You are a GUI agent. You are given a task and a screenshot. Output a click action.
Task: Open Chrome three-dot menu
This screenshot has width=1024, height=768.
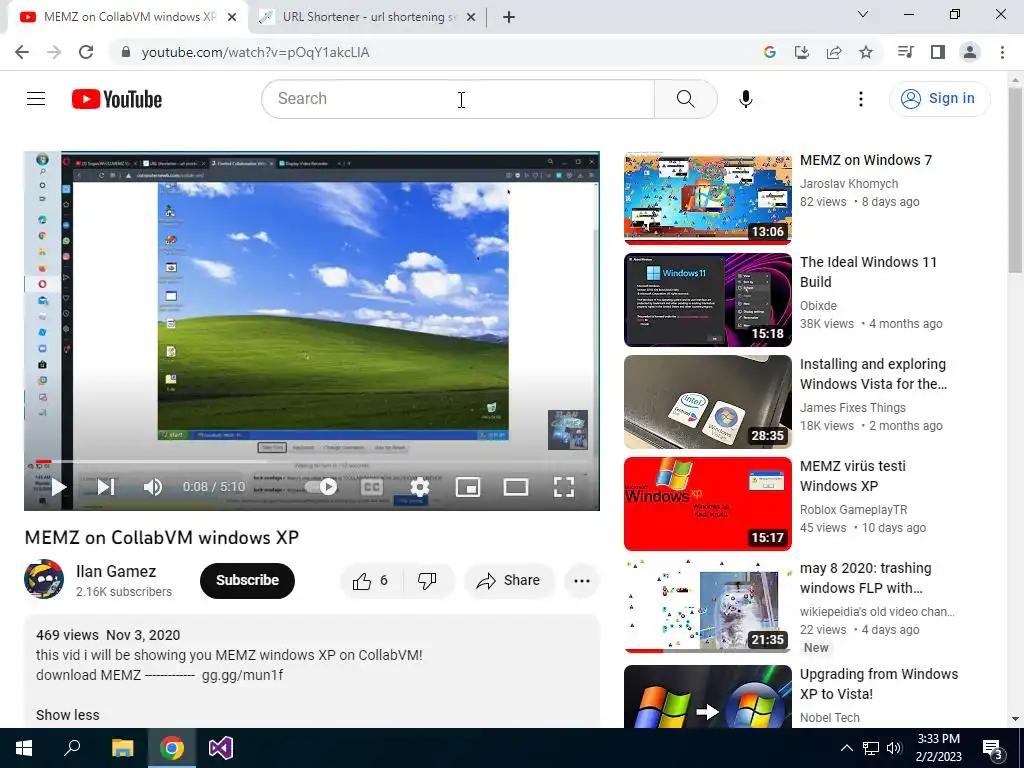click(1002, 52)
